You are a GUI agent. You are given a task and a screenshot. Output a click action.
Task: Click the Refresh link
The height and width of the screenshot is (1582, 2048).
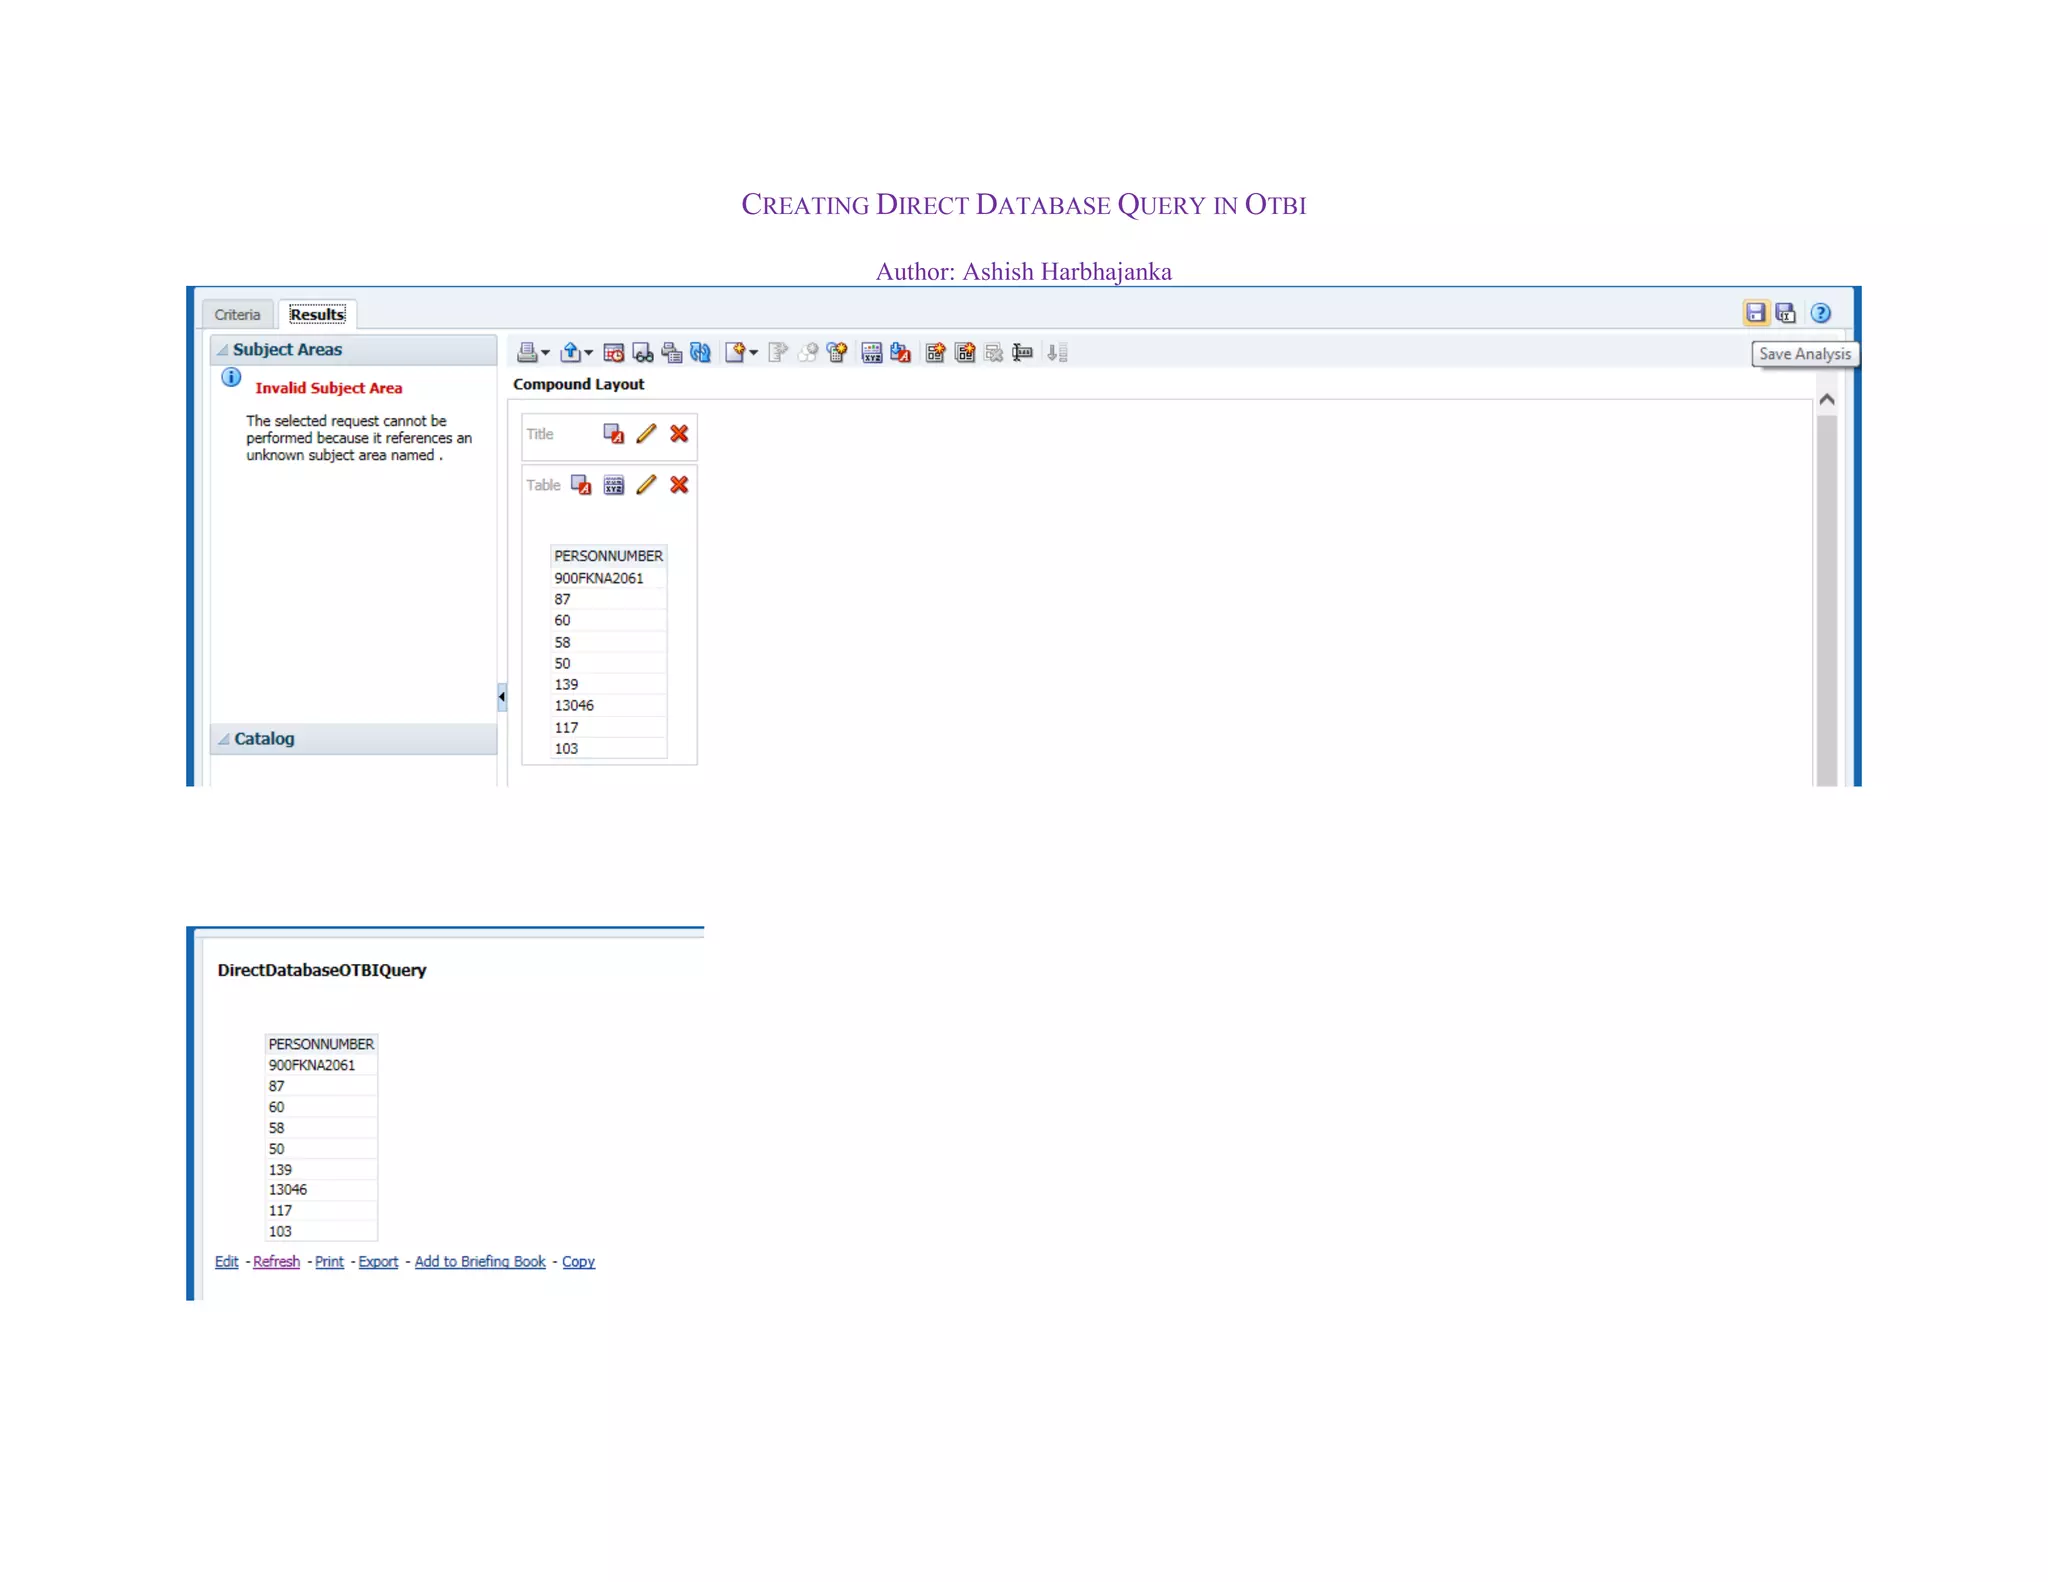[x=276, y=1262]
